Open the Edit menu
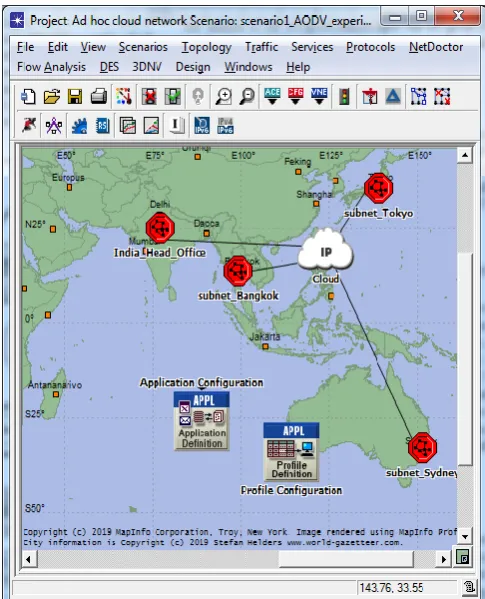Screen dimensions: 485x599 58,47
